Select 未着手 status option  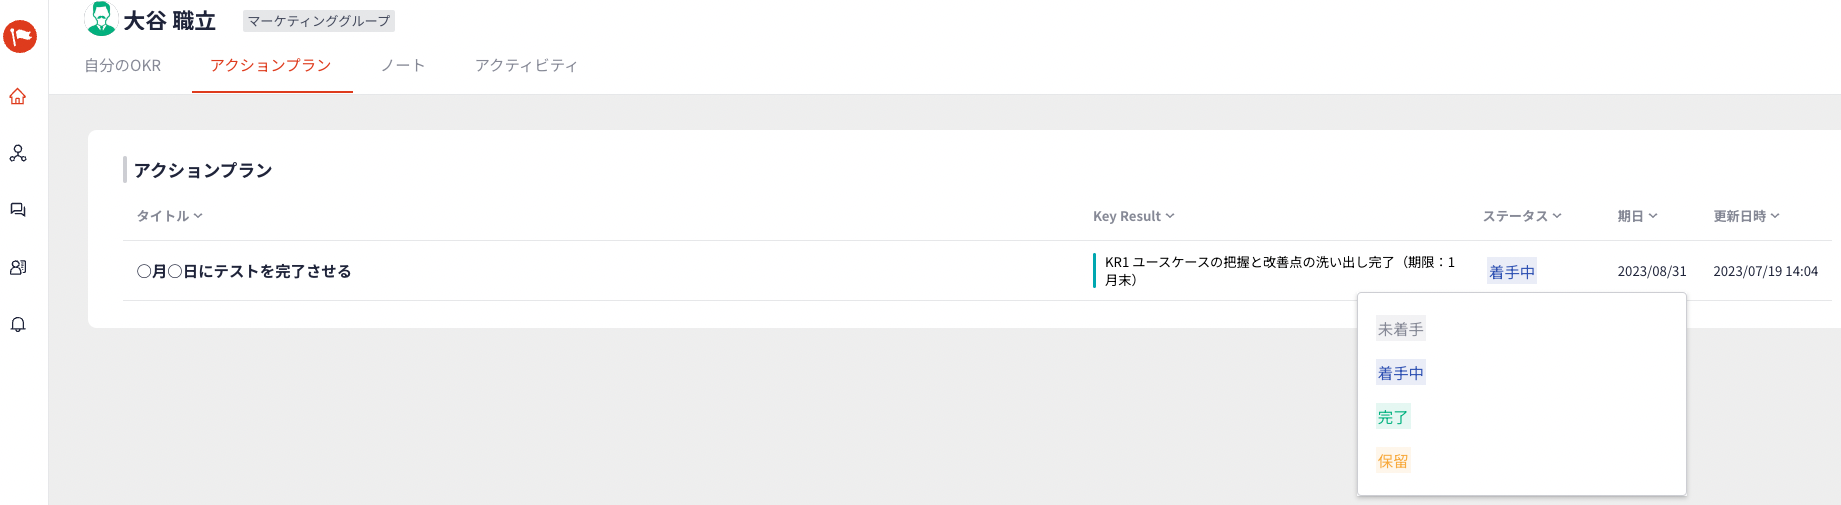1400,329
